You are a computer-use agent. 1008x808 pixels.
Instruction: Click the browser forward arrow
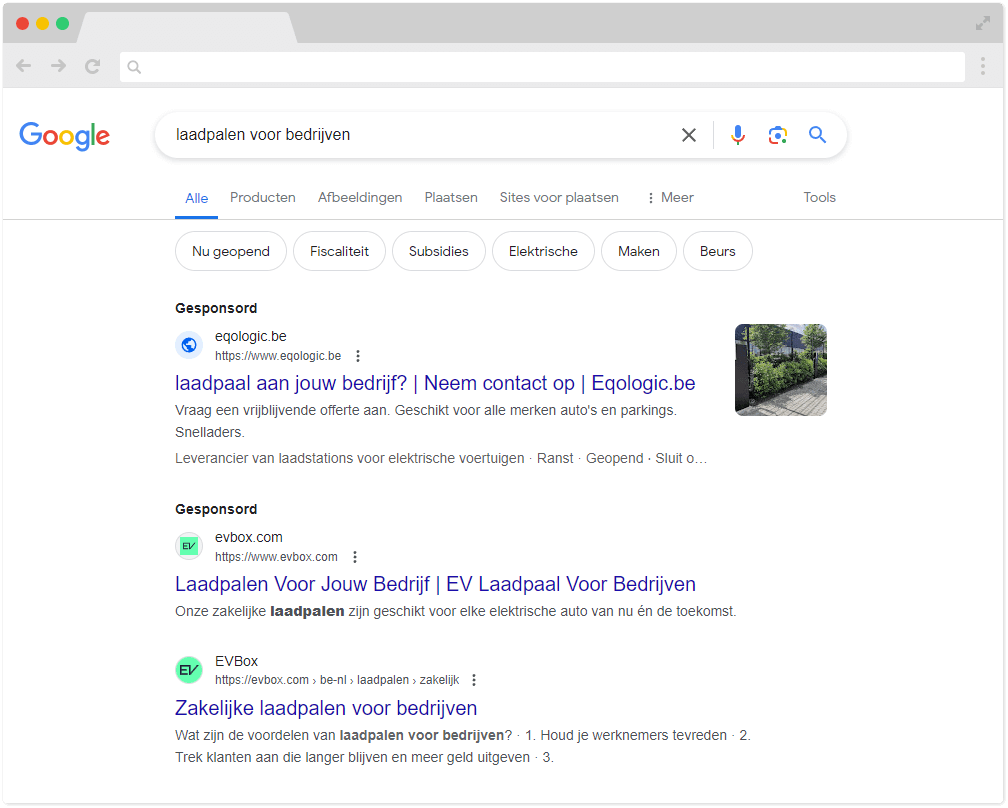(x=58, y=66)
